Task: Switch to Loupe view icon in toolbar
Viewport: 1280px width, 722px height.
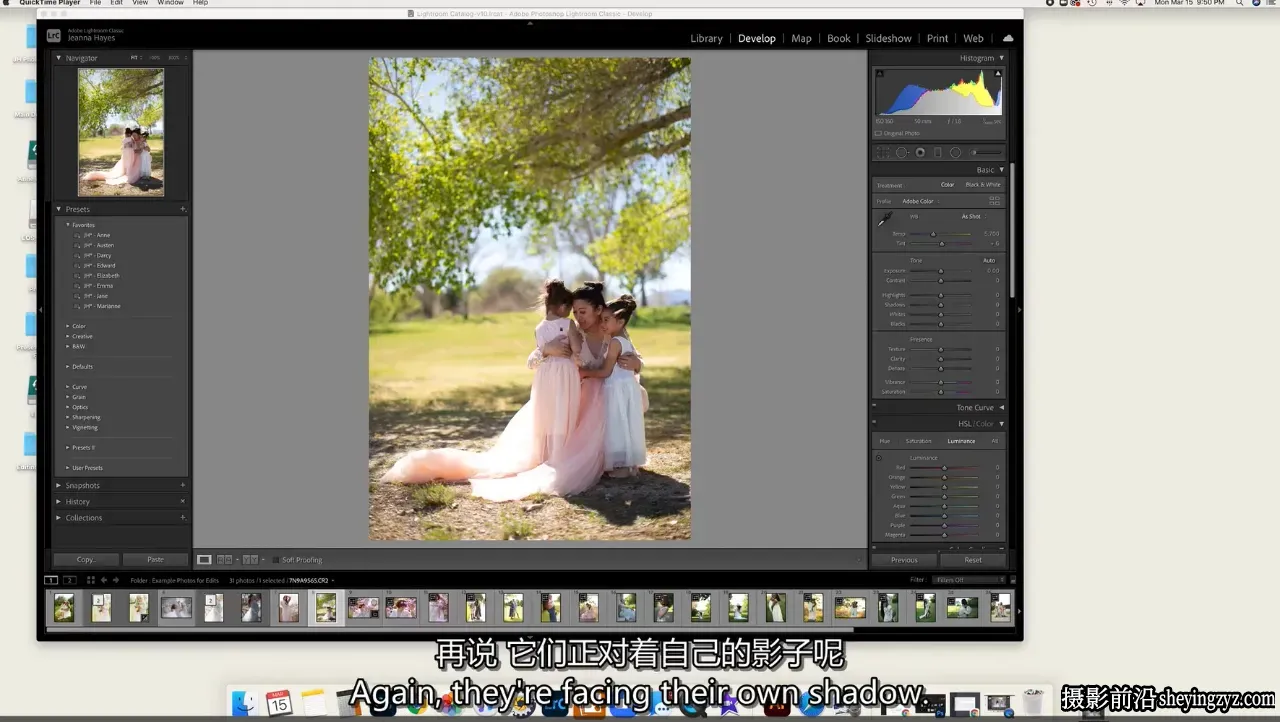Action: 204,560
